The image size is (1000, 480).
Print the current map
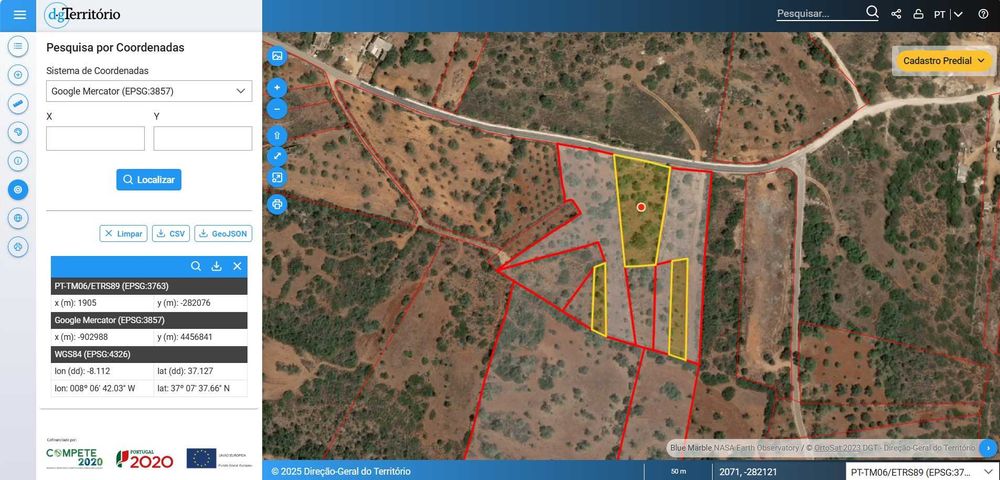[x=277, y=205]
